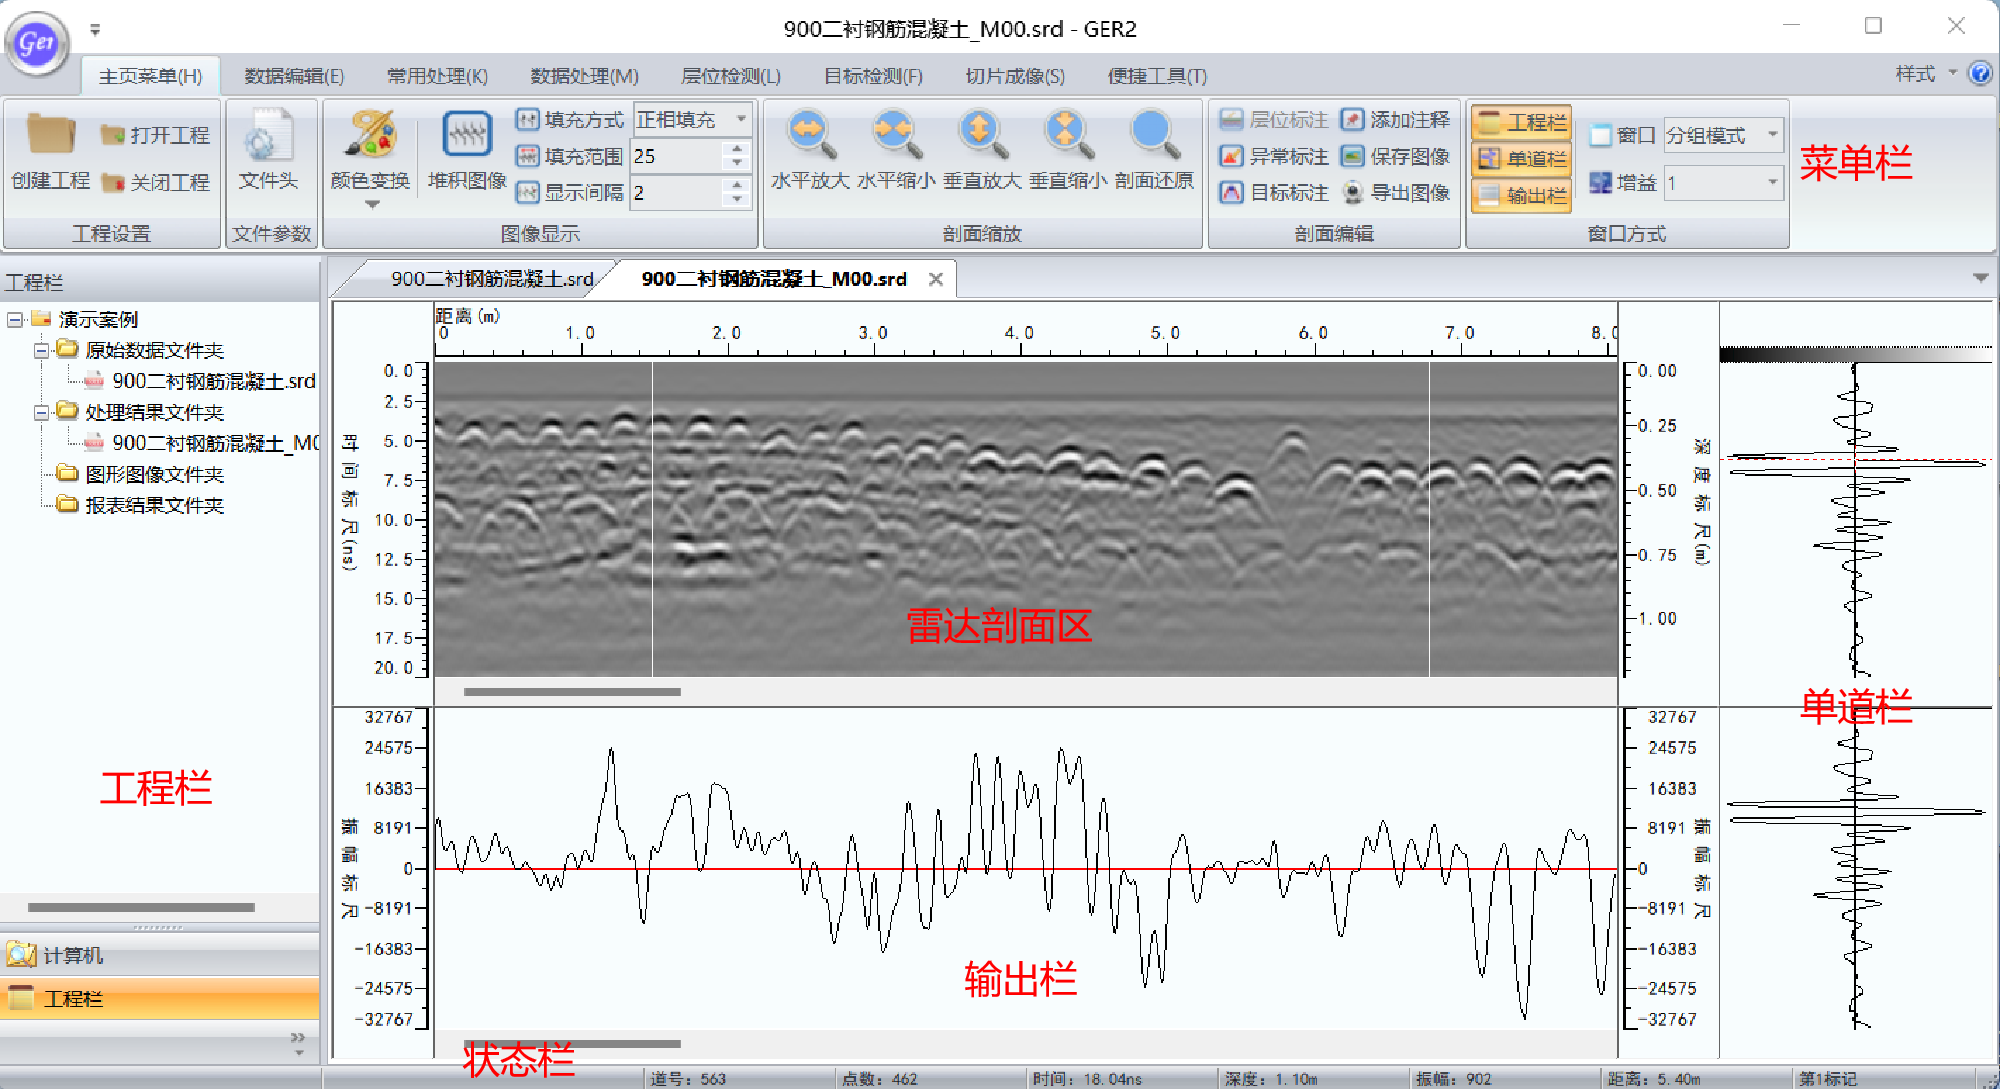Open the help question mark icon
This screenshot has width=2000, height=1090.
pos(1979,74)
